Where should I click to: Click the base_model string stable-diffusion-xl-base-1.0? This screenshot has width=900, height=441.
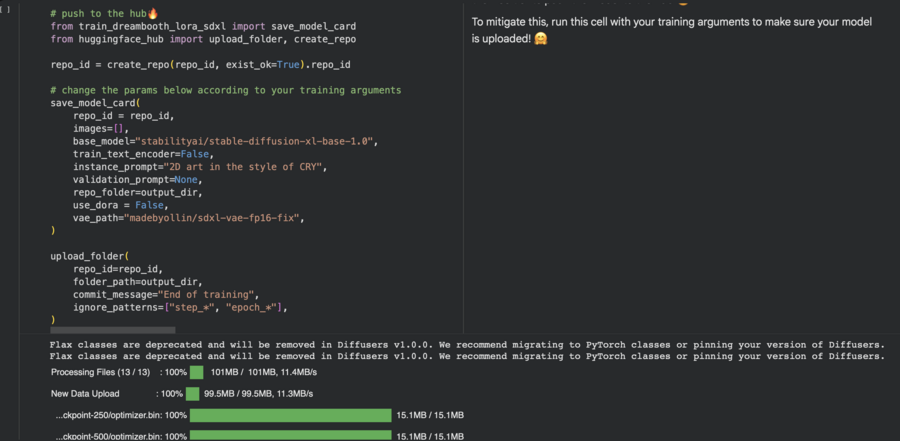click(x=258, y=141)
